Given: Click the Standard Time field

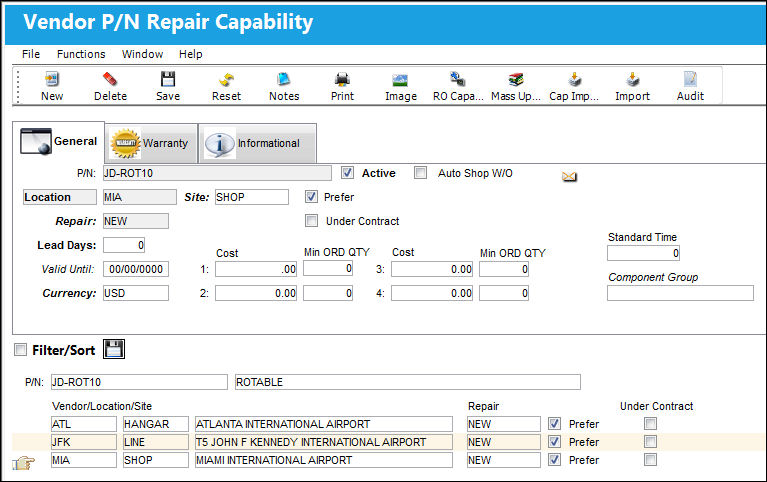Looking at the screenshot, I should click(x=643, y=253).
